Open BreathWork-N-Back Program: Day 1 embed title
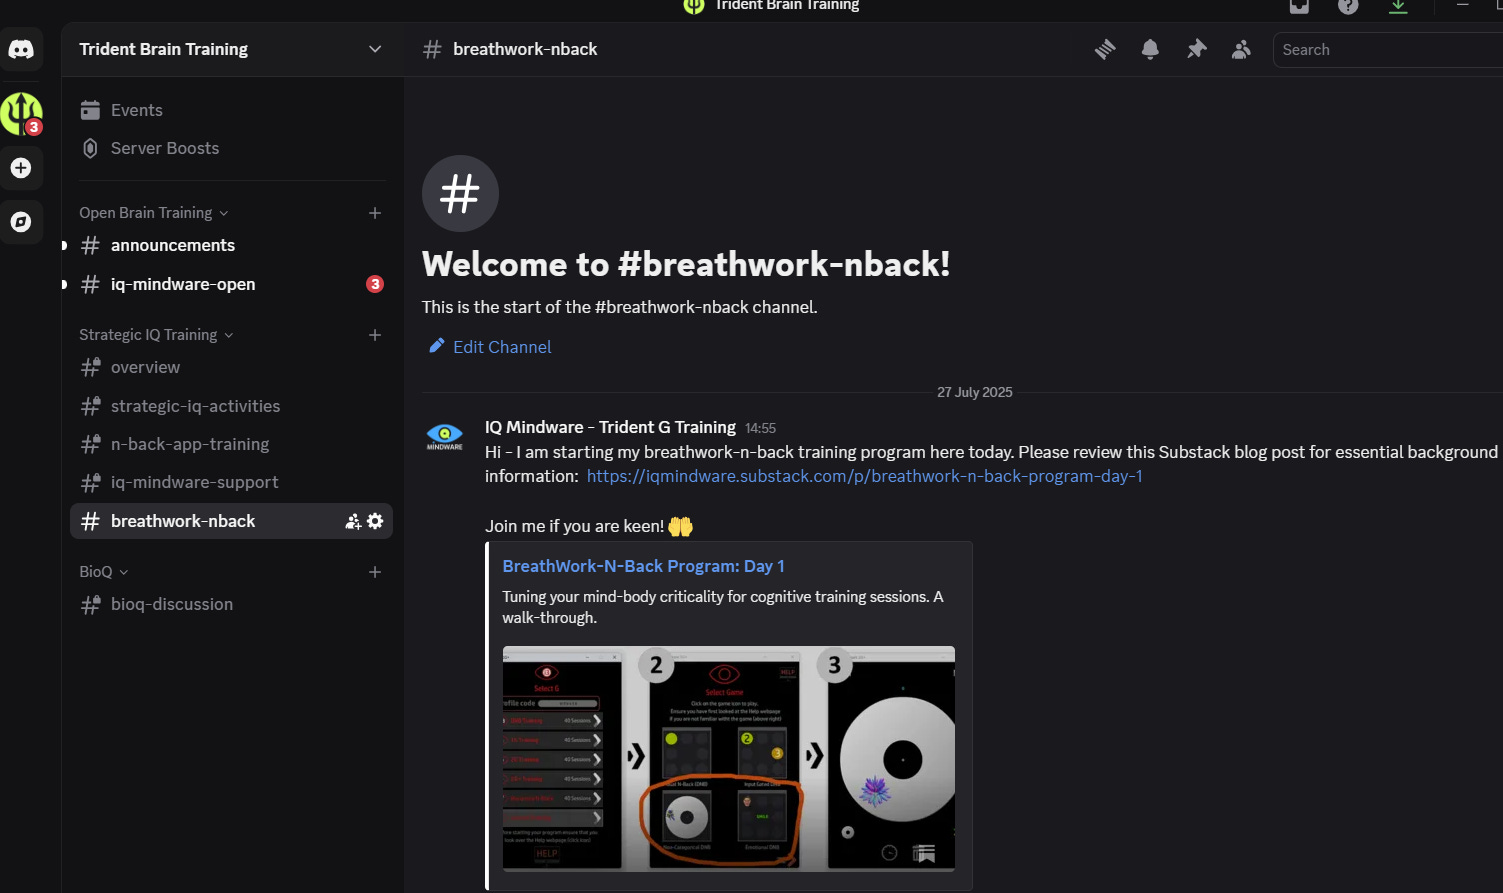 pyautogui.click(x=643, y=566)
